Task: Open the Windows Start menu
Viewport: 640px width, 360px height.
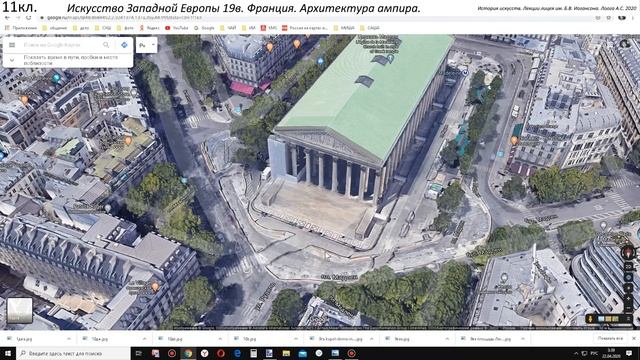Action: tap(7, 353)
